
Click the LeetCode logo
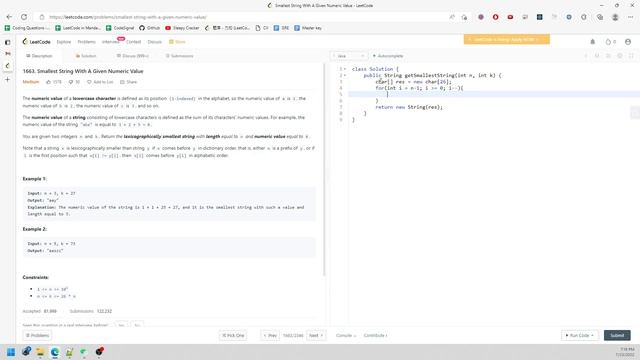[x=36, y=42]
